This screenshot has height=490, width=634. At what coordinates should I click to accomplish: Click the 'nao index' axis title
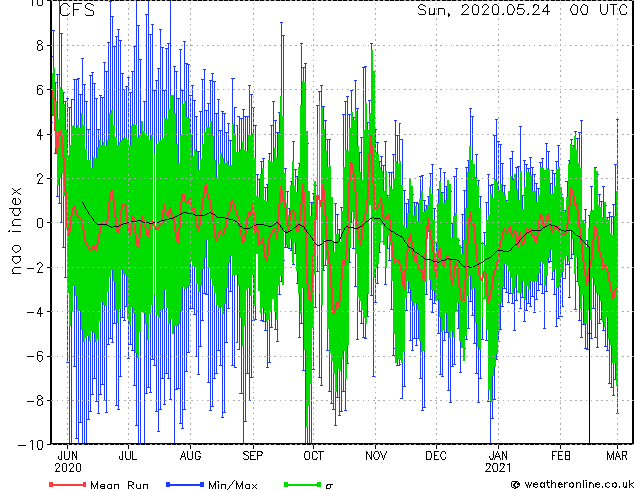(x=15, y=231)
